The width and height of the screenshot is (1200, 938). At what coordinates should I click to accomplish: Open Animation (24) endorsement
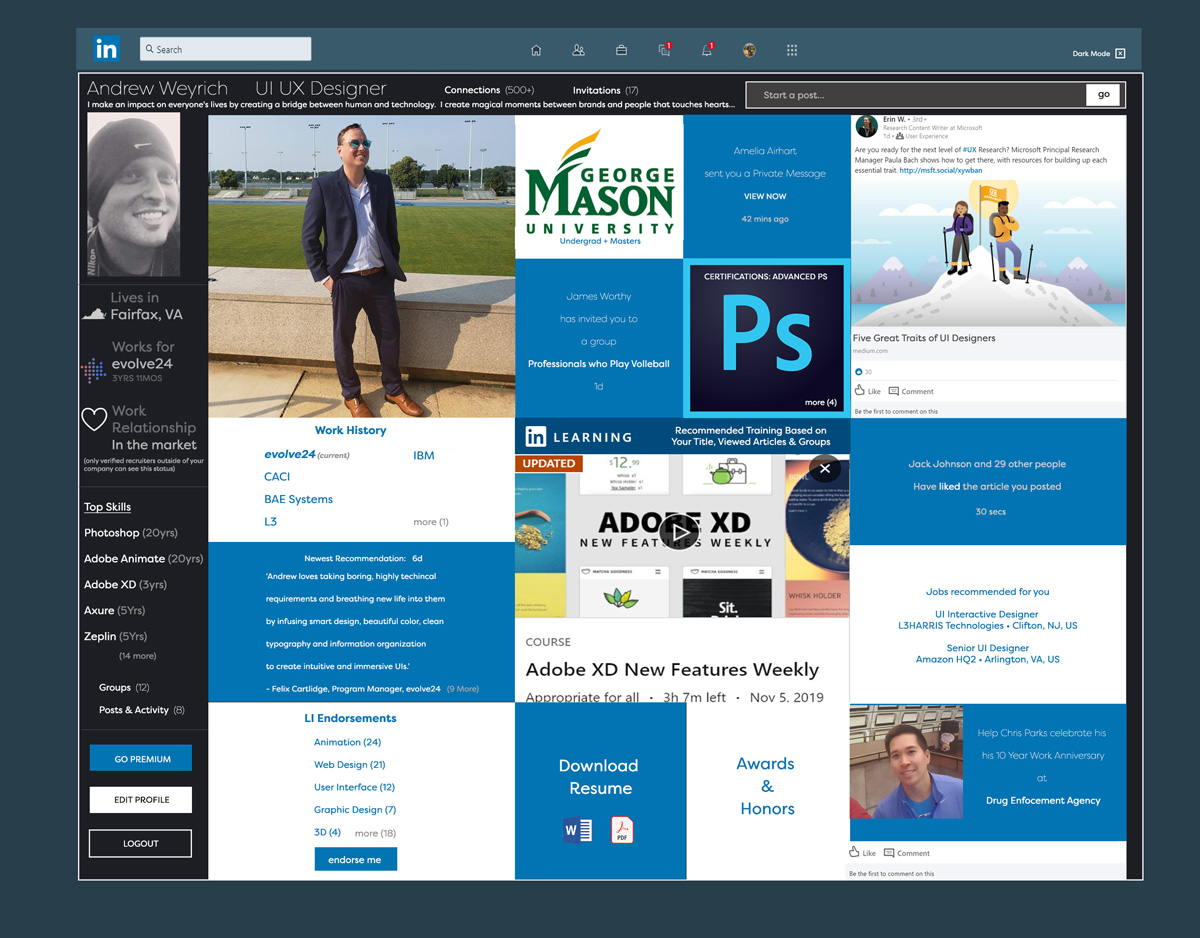pyautogui.click(x=347, y=742)
